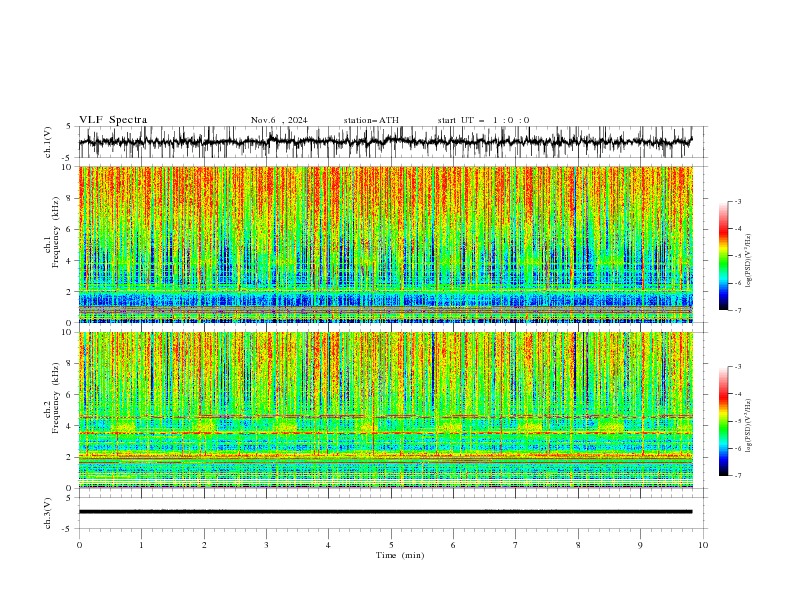Click the "-3" tick on upper color bar

coord(737,201)
